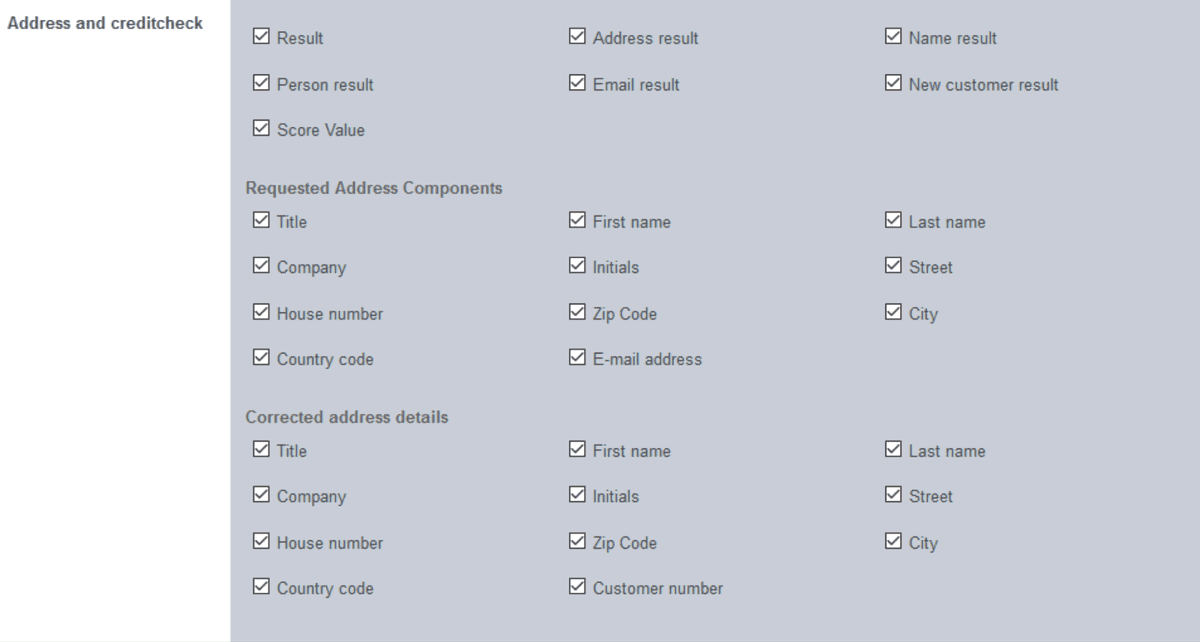This screenshot has width=1200, height=642.
Task: Uncheck First name in Requested Address Components
Action: [x=577, y=221]
